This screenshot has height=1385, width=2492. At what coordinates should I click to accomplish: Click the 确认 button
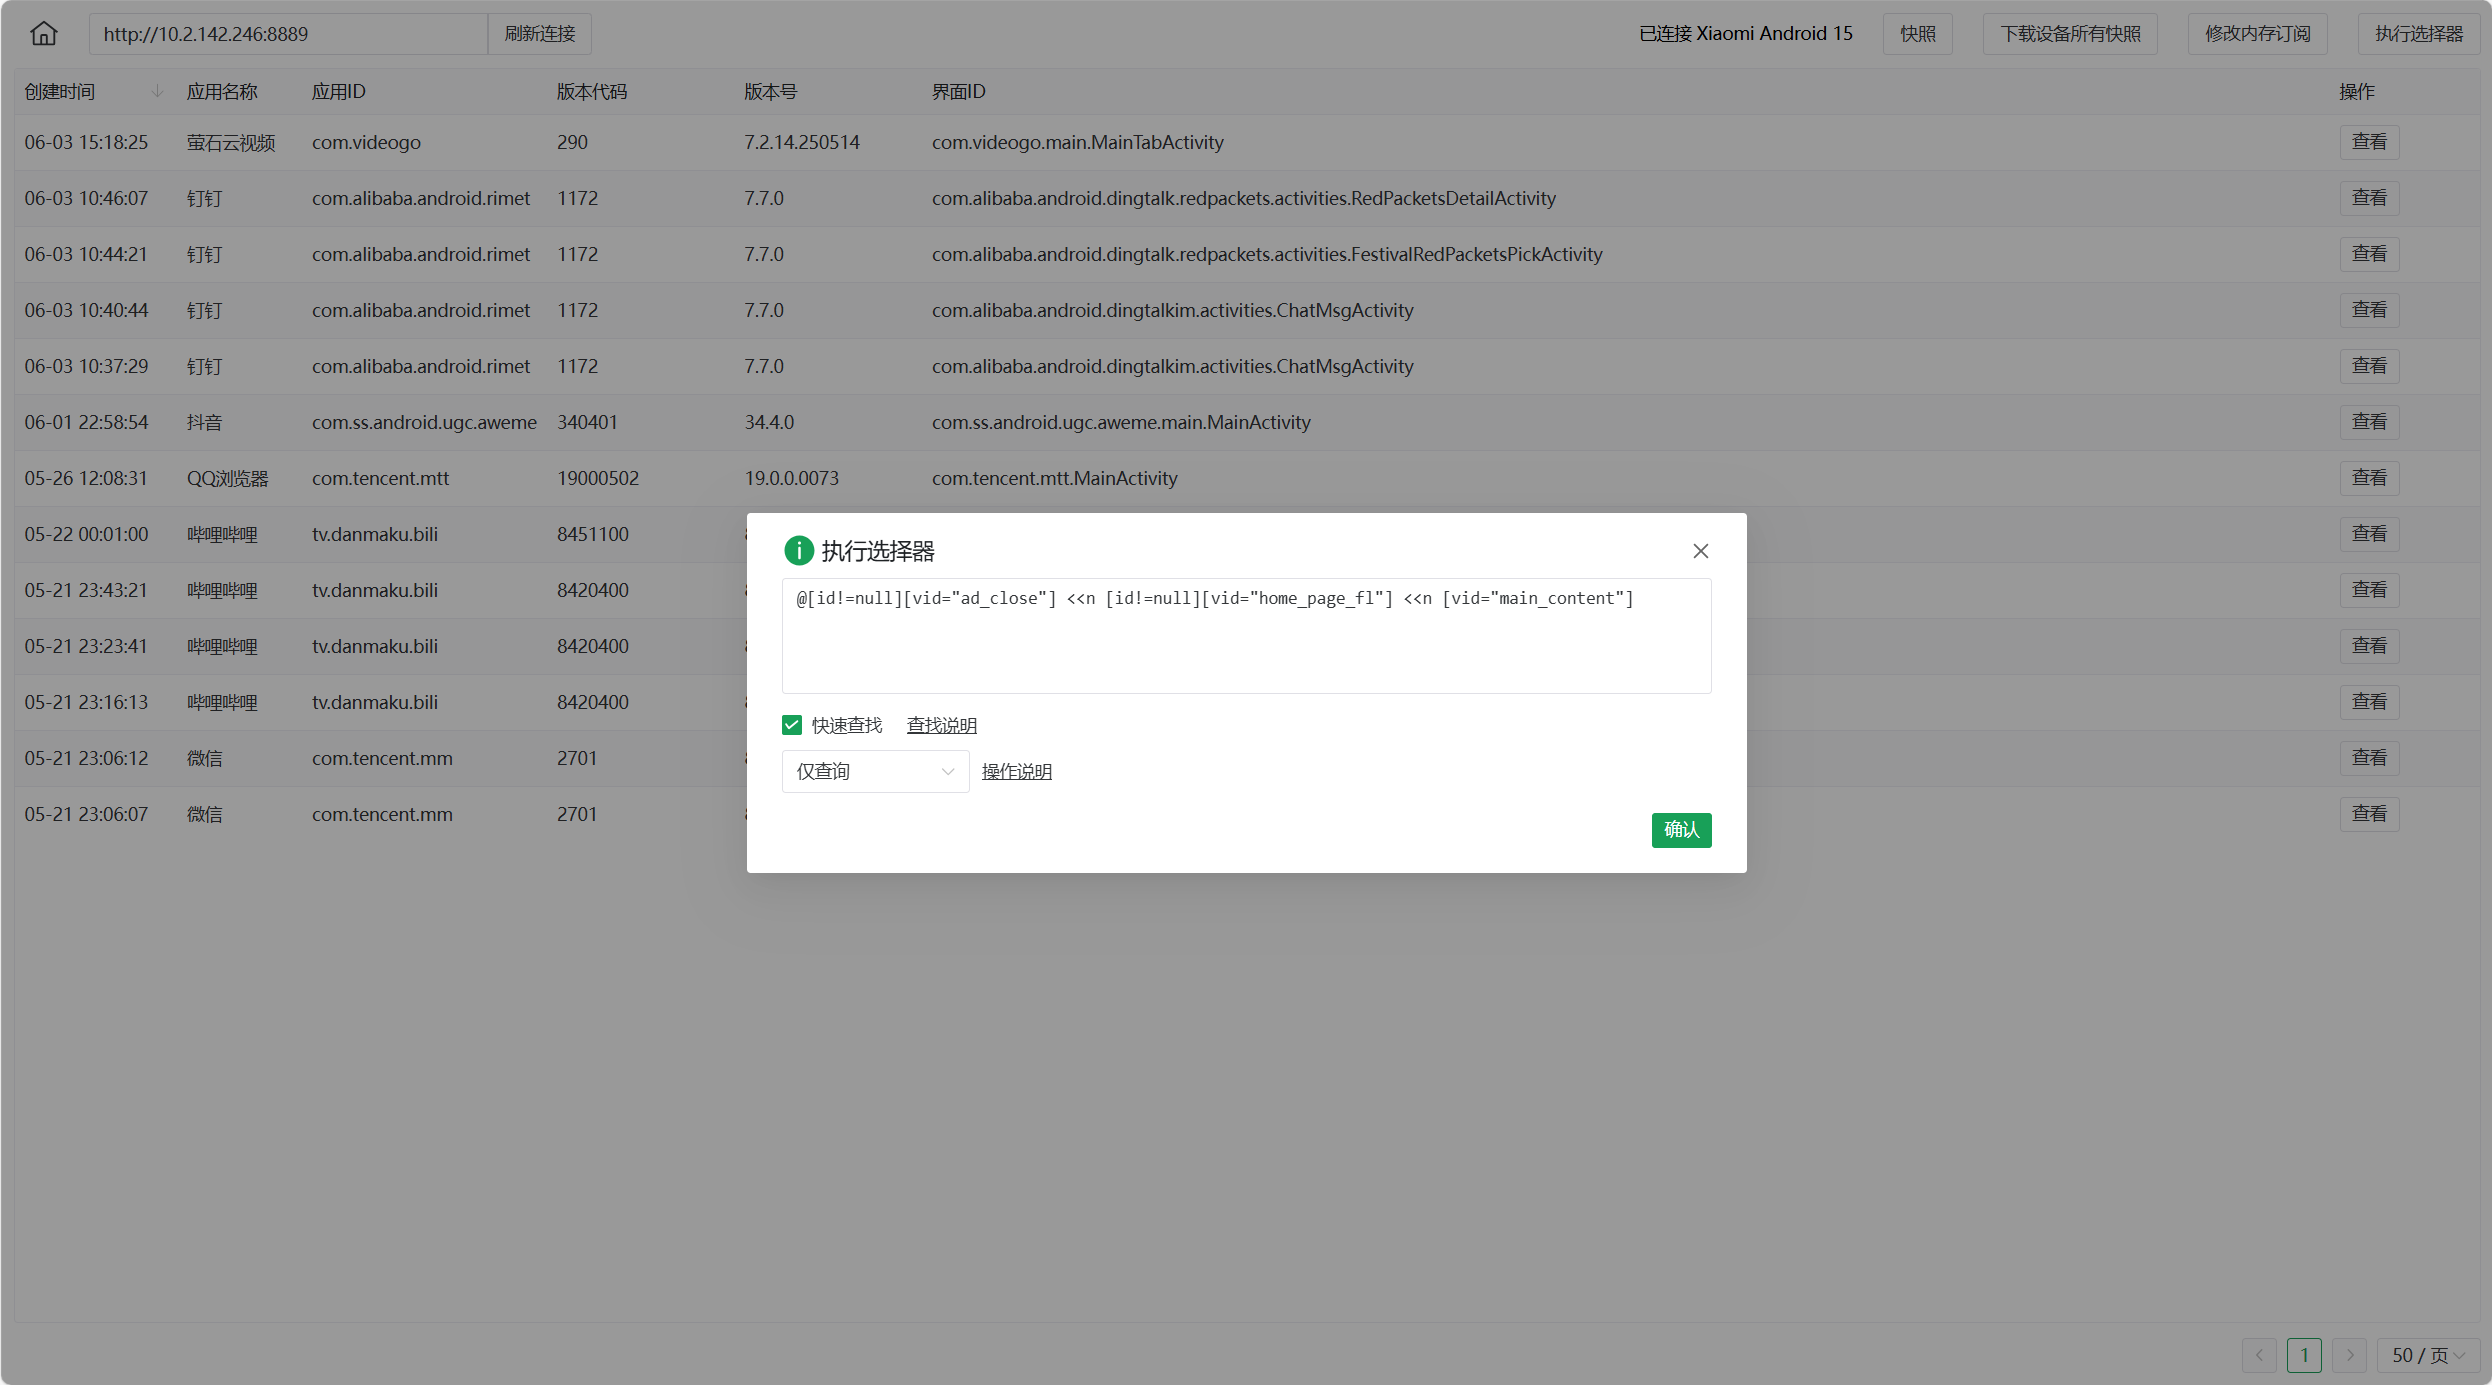[x=1681, y=830]
